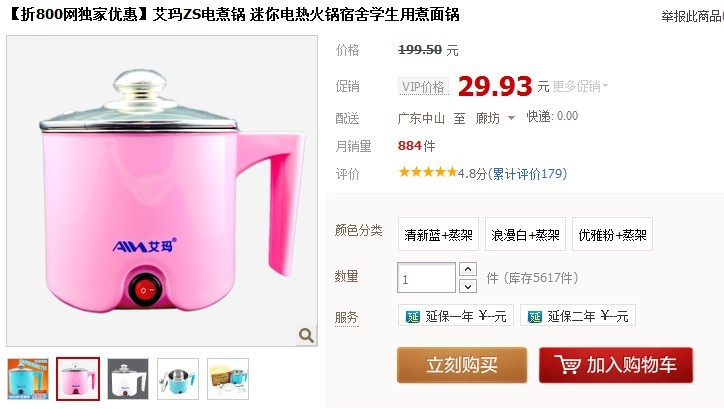Click the 延保二年 warranty badge icon
724x409 pixels.
pyautogui.click(x=534, y=317)
